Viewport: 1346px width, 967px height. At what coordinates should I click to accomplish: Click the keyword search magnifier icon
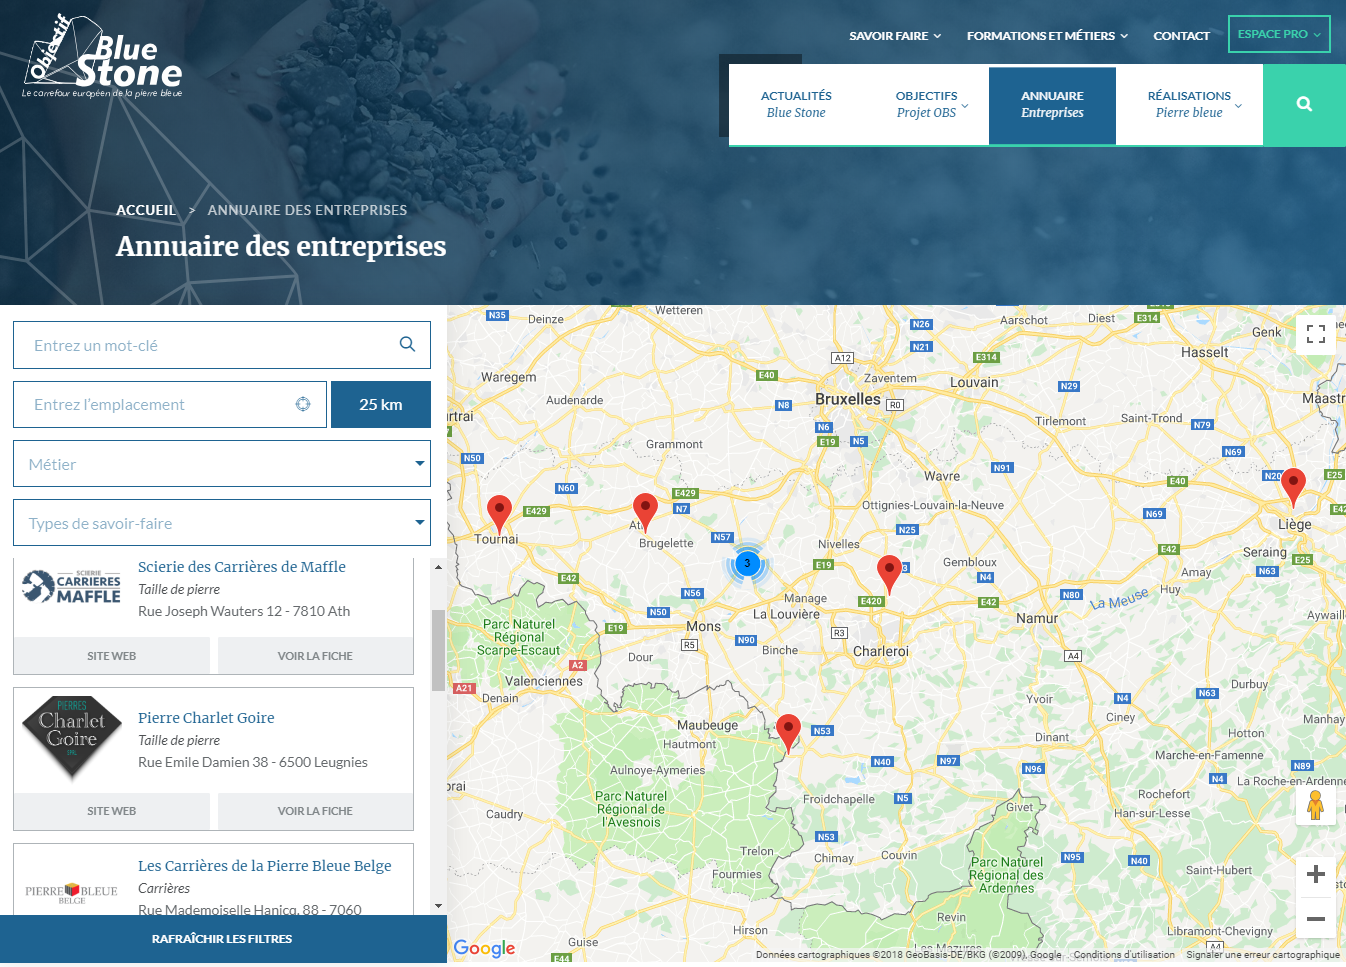407,344
